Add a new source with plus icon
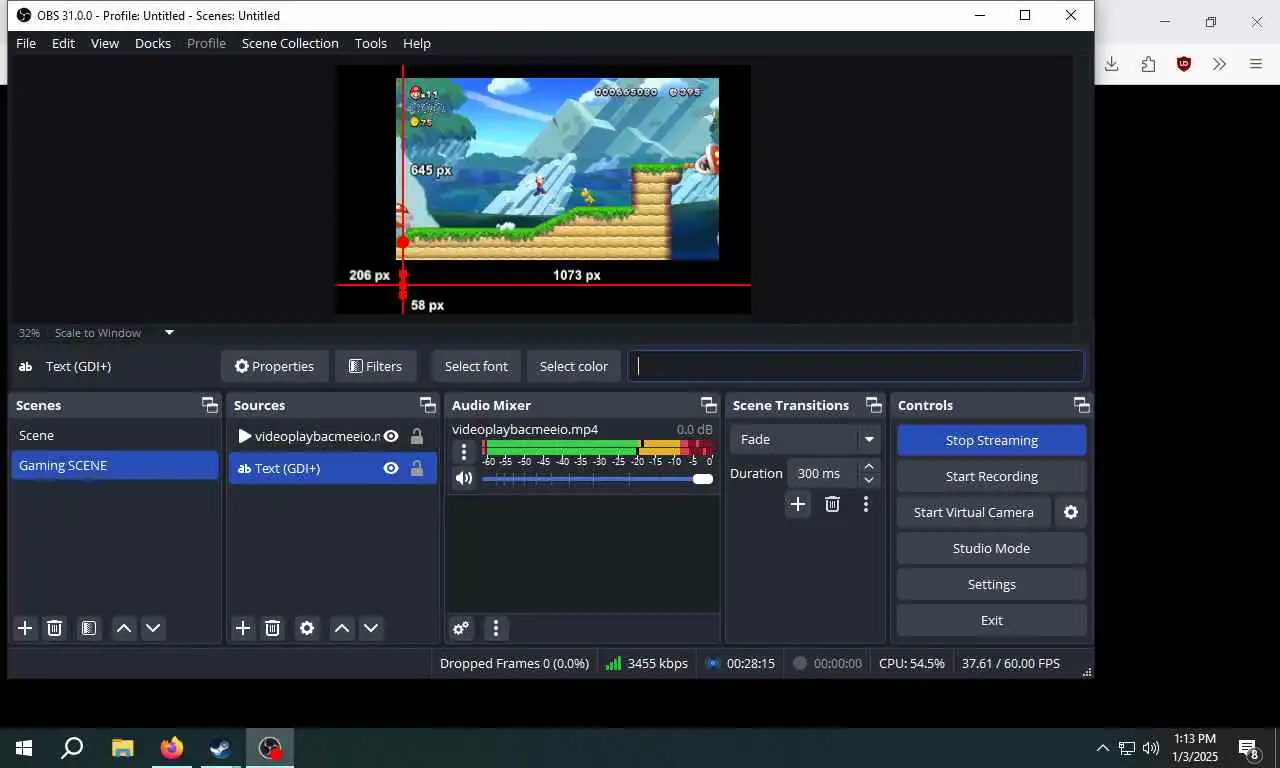Screen dimensions: 1280x768 coord(243,628)
